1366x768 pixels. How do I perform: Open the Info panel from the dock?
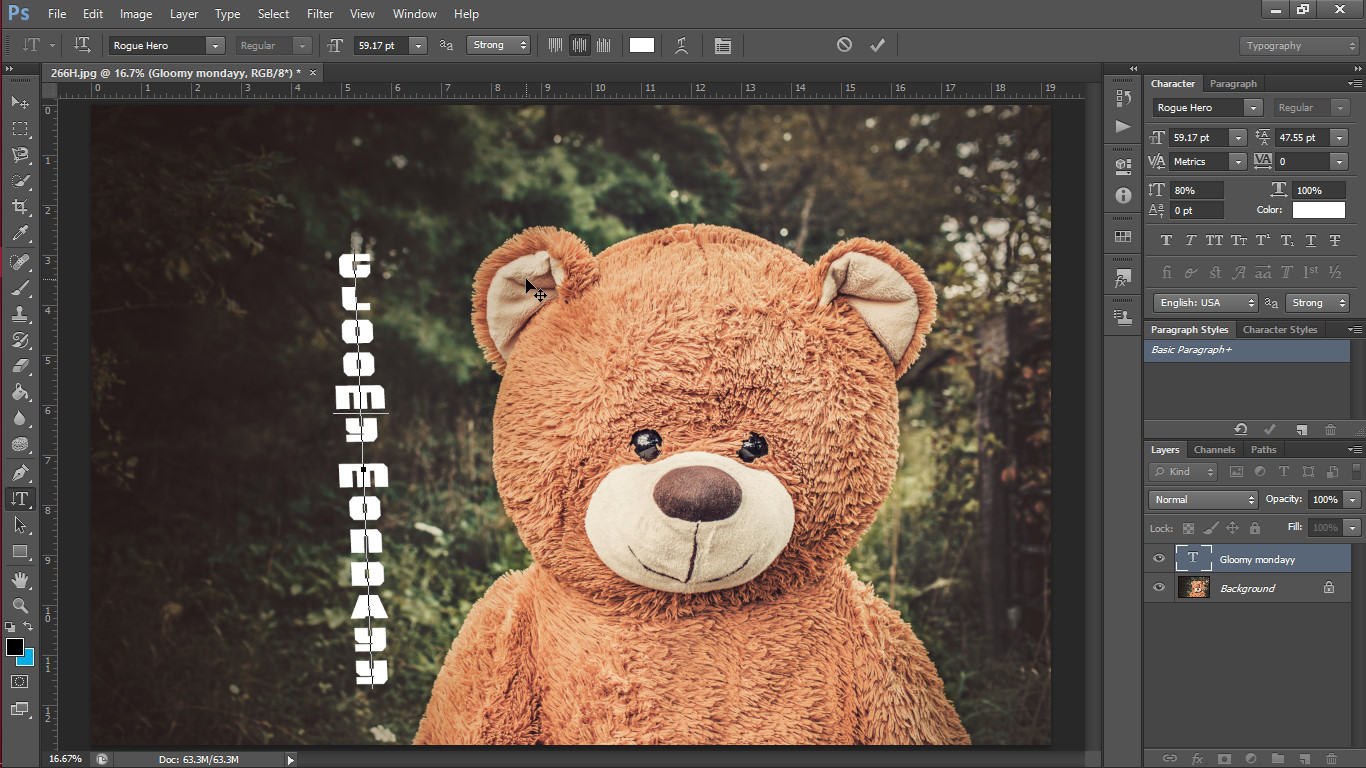click(x=1122, y=196)
